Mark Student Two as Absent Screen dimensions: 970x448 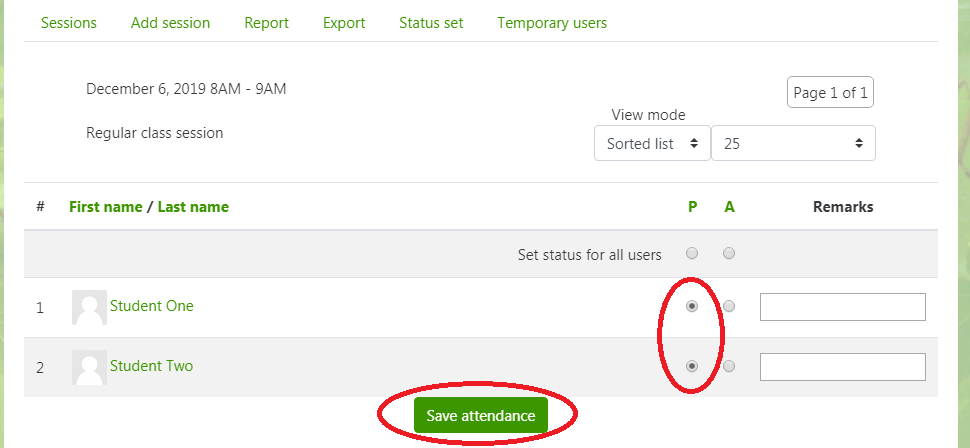pos(729,366)
